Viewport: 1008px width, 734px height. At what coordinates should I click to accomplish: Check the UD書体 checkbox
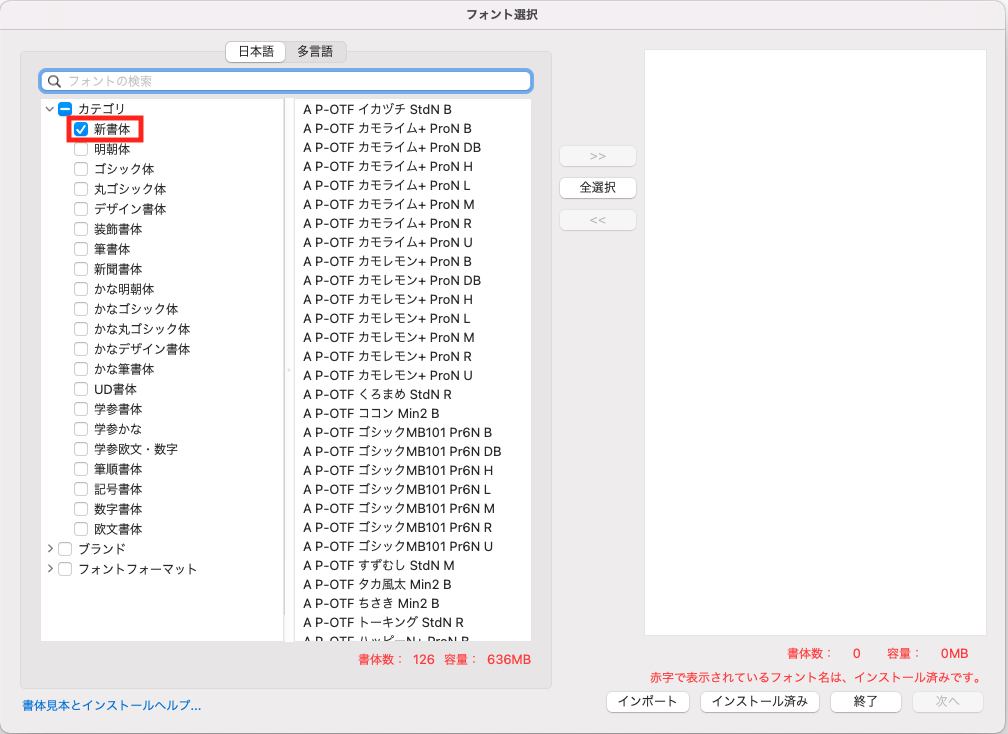pyautogui.click(x=81, y=389)
